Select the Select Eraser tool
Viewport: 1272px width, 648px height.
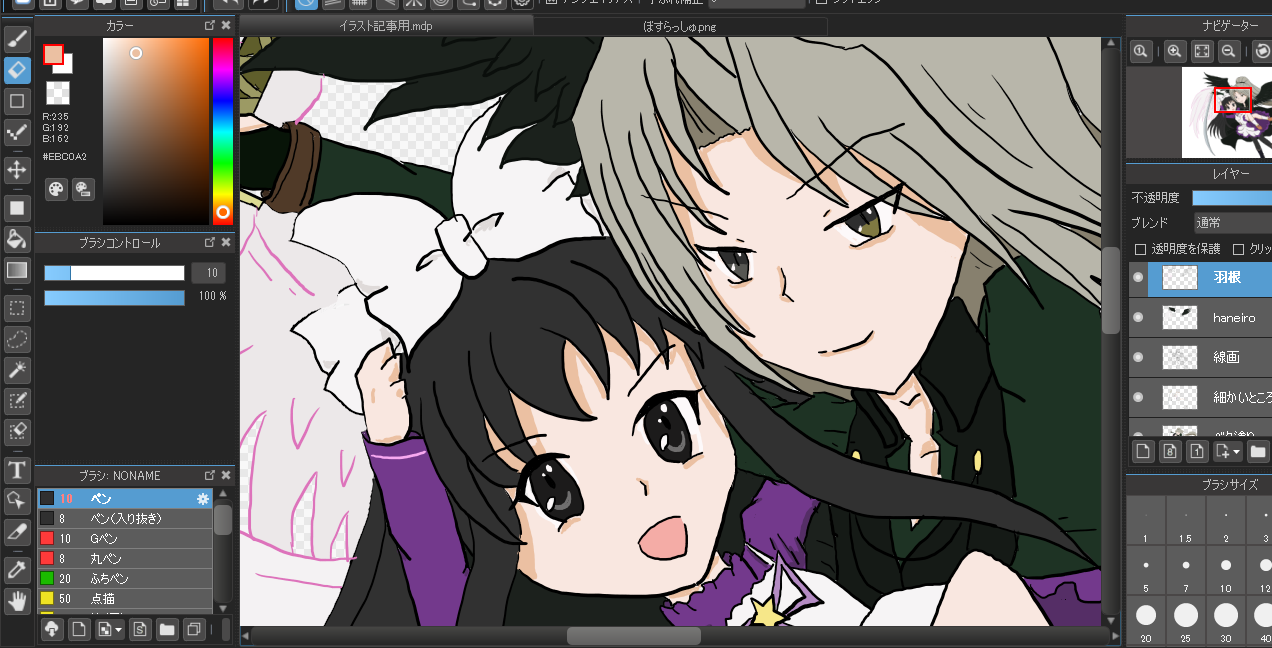(17, 431)
